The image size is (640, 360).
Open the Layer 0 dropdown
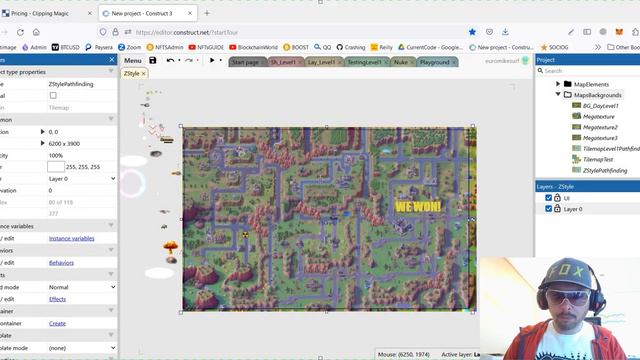tap(82, 179)
